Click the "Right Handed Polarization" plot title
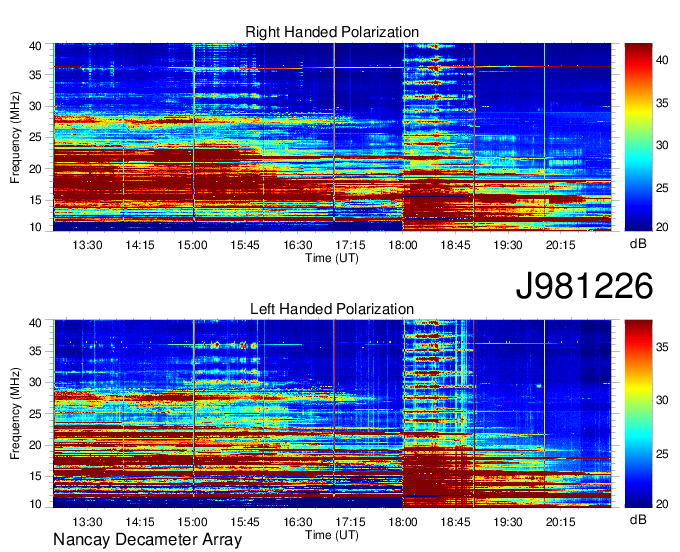The image size is (680, 552). [332, 32]
